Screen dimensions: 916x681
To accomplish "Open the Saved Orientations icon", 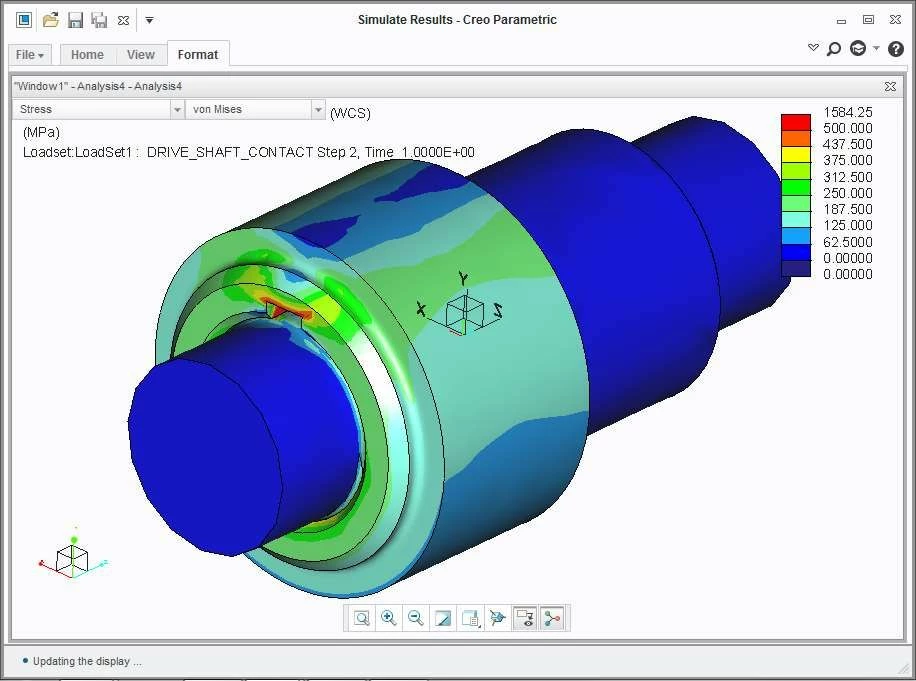I will (470, 618).
